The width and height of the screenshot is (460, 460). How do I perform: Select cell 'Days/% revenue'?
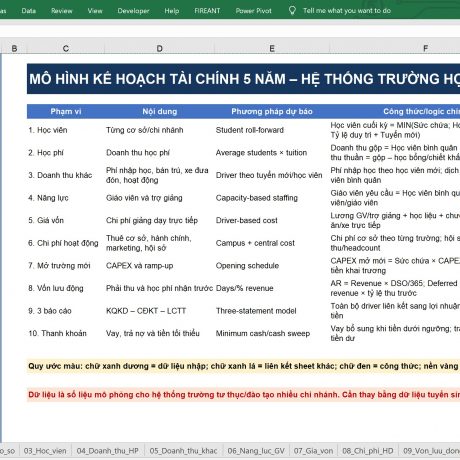click(x=272, y=288)
